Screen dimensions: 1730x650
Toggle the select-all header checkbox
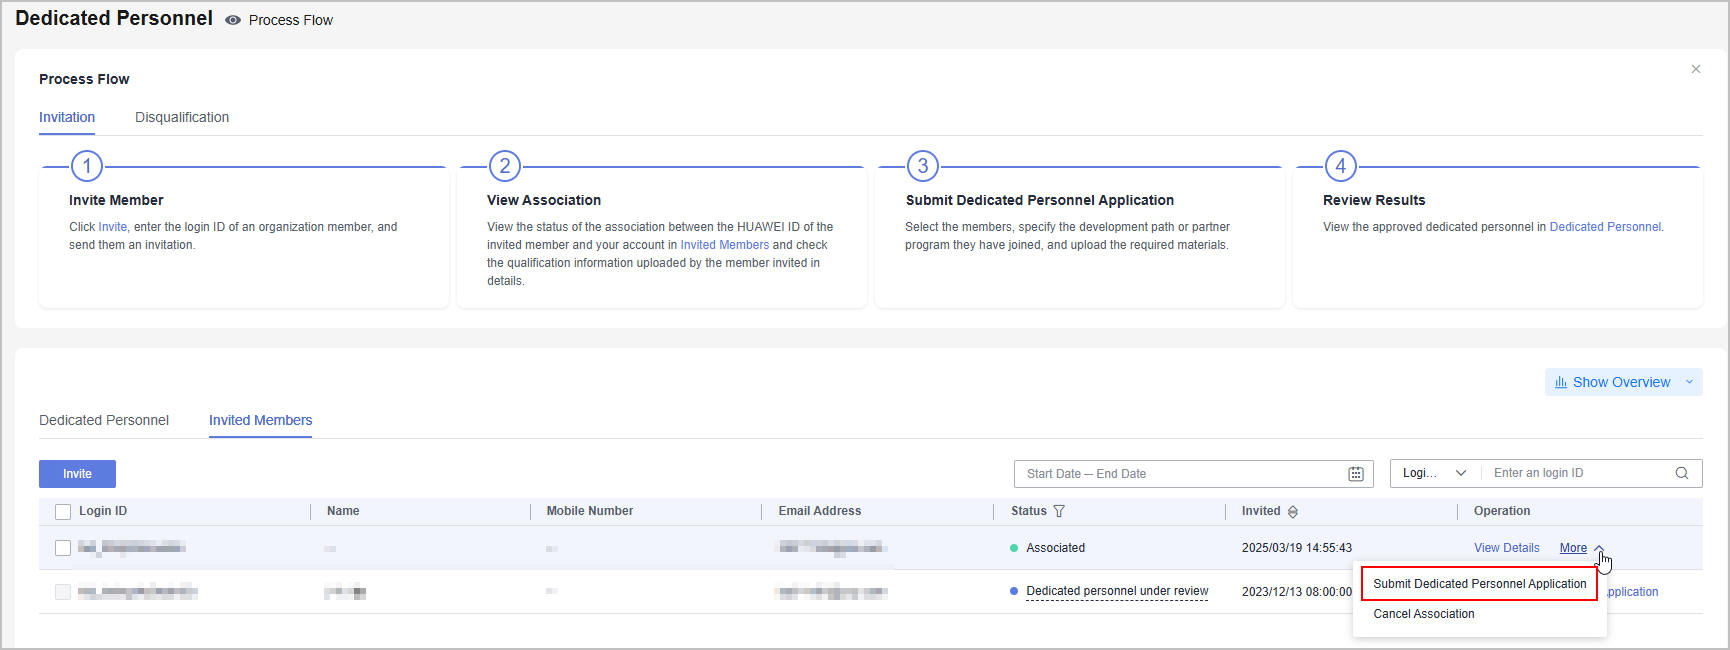[63, 512]
